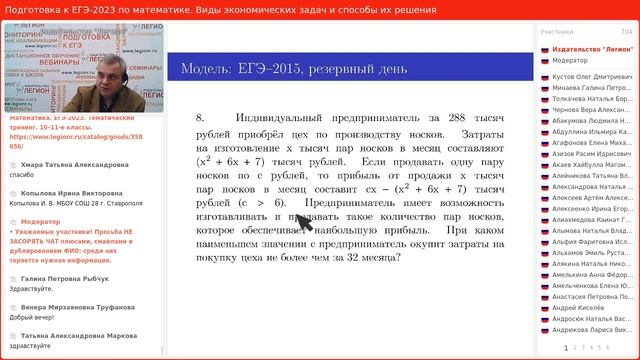This screenshot has height=360, width=640.
Task: Select participant Алексеев Артём Алексе…
Action: (x=592, y=198)
